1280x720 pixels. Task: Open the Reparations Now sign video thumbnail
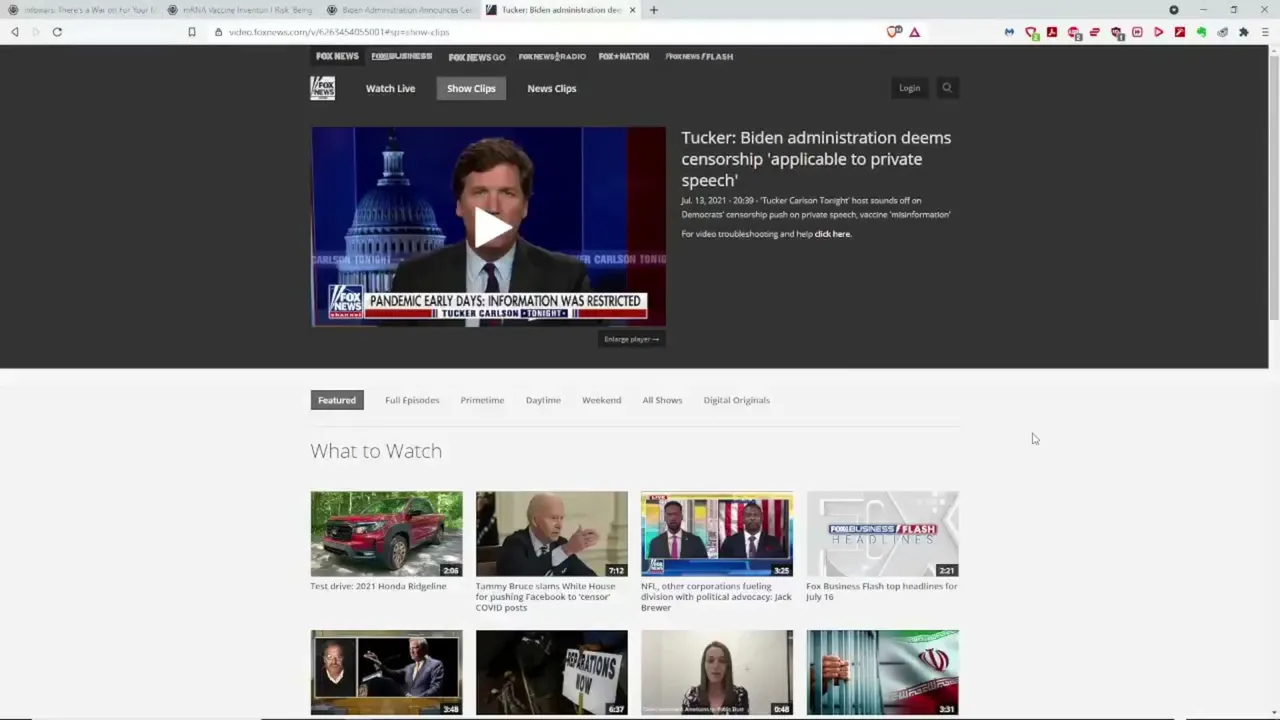[x=552, y=673]
